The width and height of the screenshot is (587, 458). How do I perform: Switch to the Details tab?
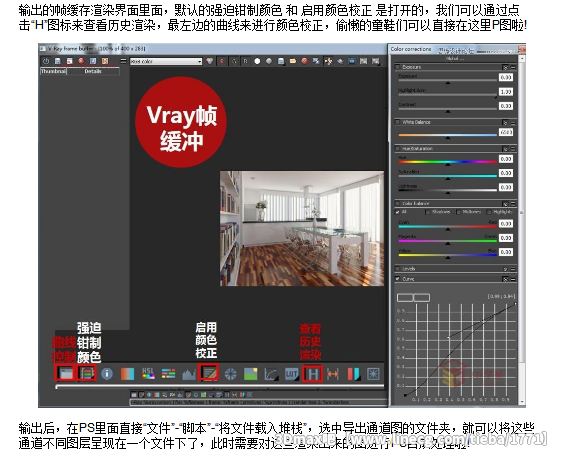click(x=93, y=71)
